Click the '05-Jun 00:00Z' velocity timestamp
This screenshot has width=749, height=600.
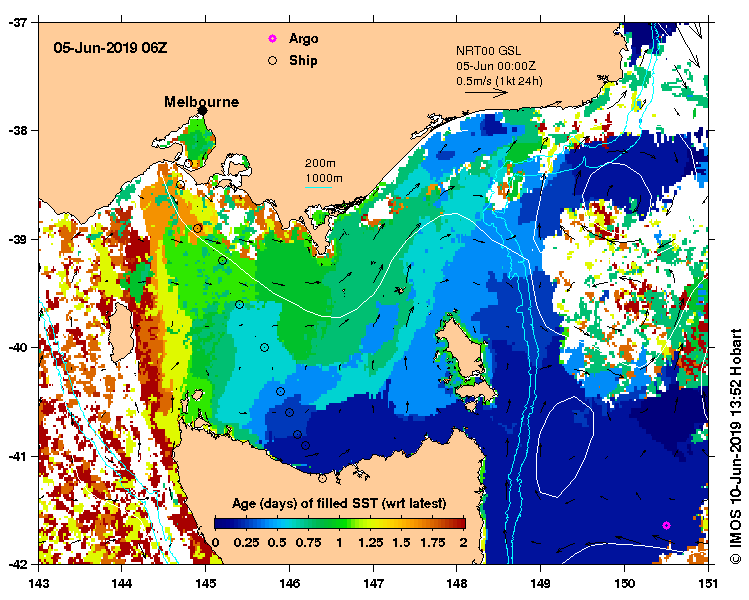(495, 66)
